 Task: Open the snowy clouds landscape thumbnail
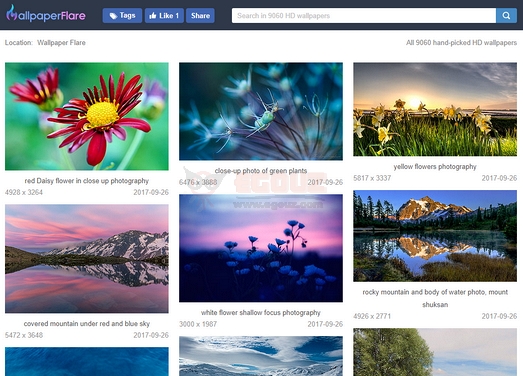pos(261,356)
